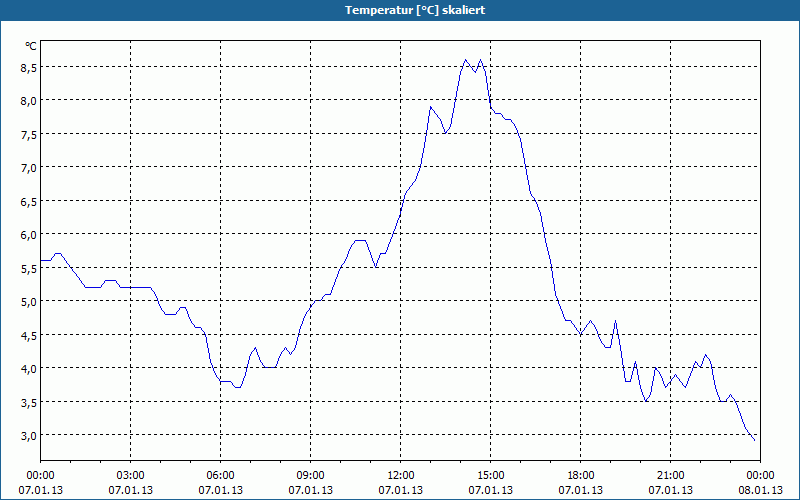Click the 09:00 time axis label
The width and height of the screenshot is (800, 500).
(x=310, y=476)
